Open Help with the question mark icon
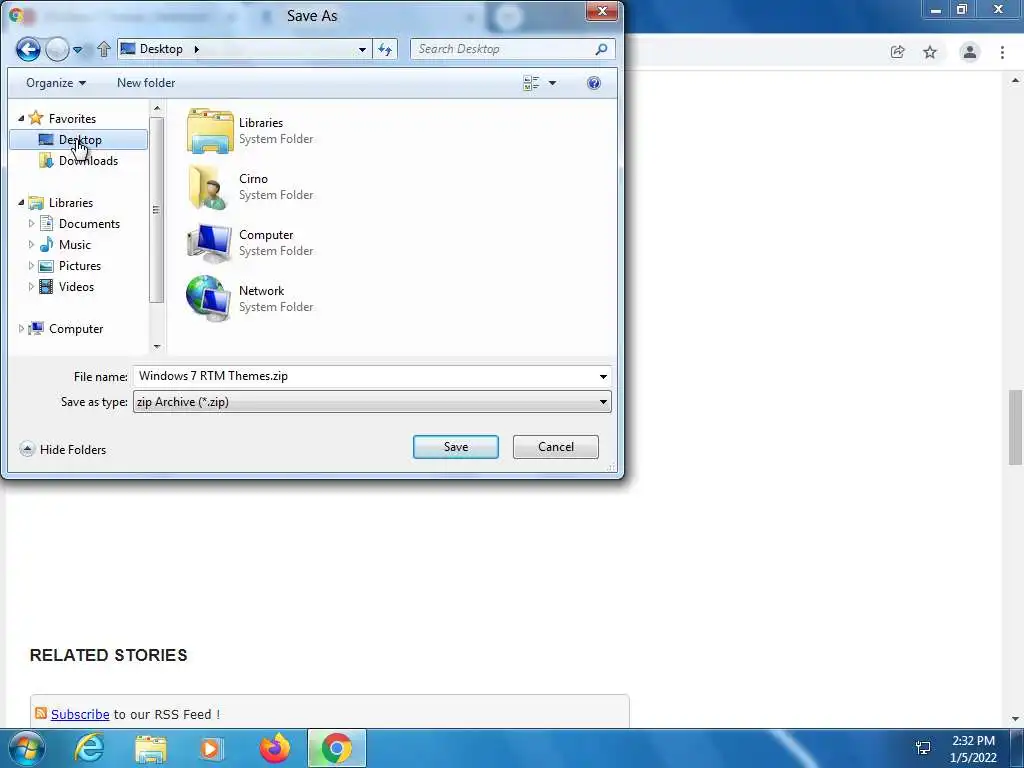Screen dimensions: 1024x768 594,83
